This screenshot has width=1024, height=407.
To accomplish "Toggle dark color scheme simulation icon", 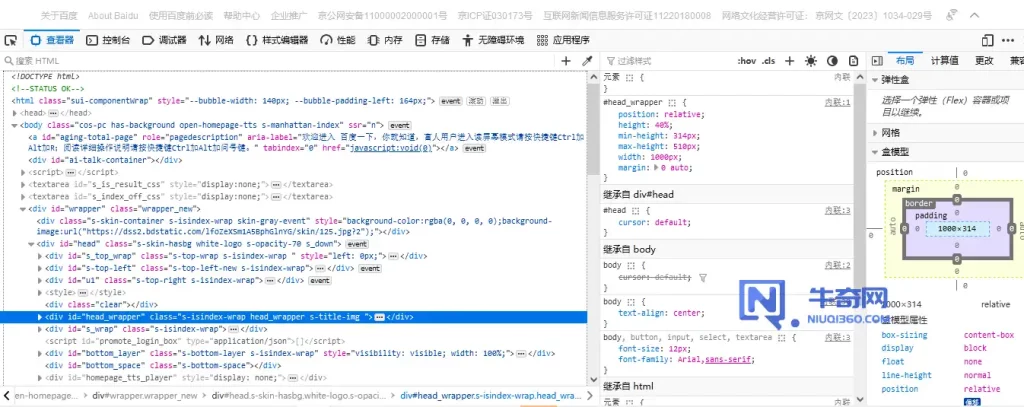I will (832, 61).
